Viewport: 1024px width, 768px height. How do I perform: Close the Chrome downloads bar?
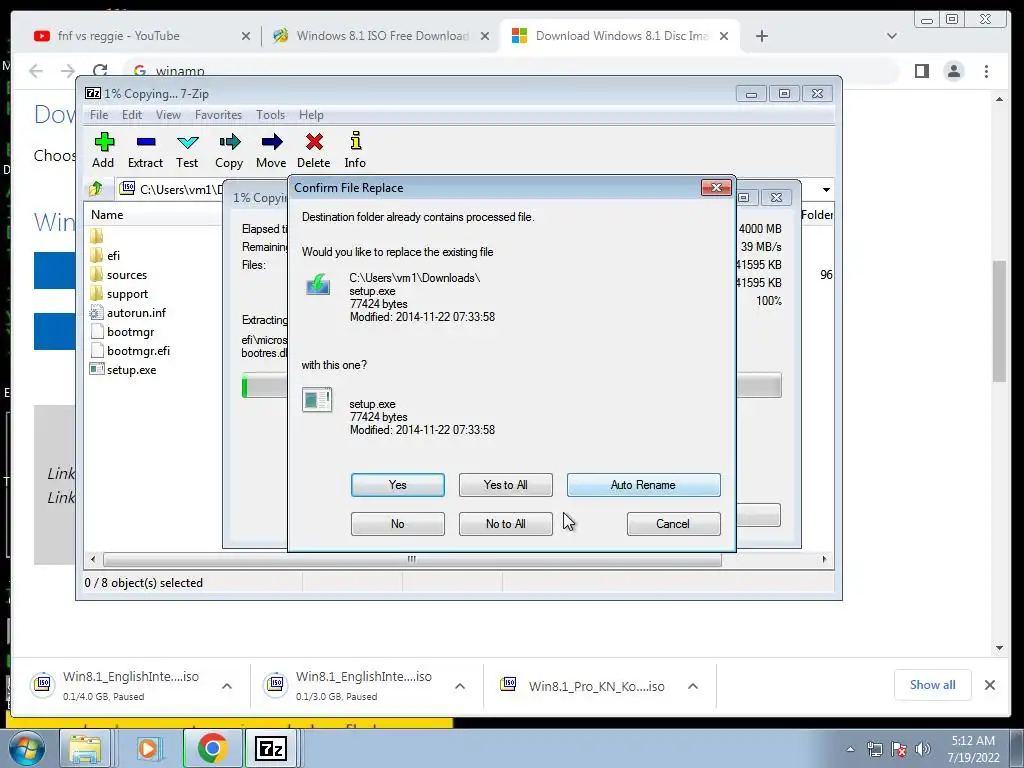[990, 685]
